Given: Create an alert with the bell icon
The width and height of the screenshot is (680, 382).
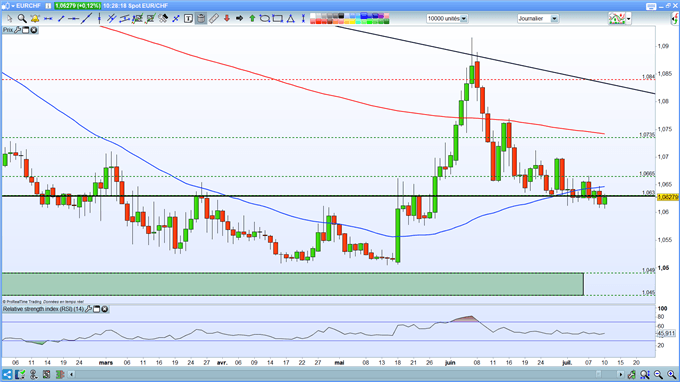Looking at the screenshot, I should (35, 19).
